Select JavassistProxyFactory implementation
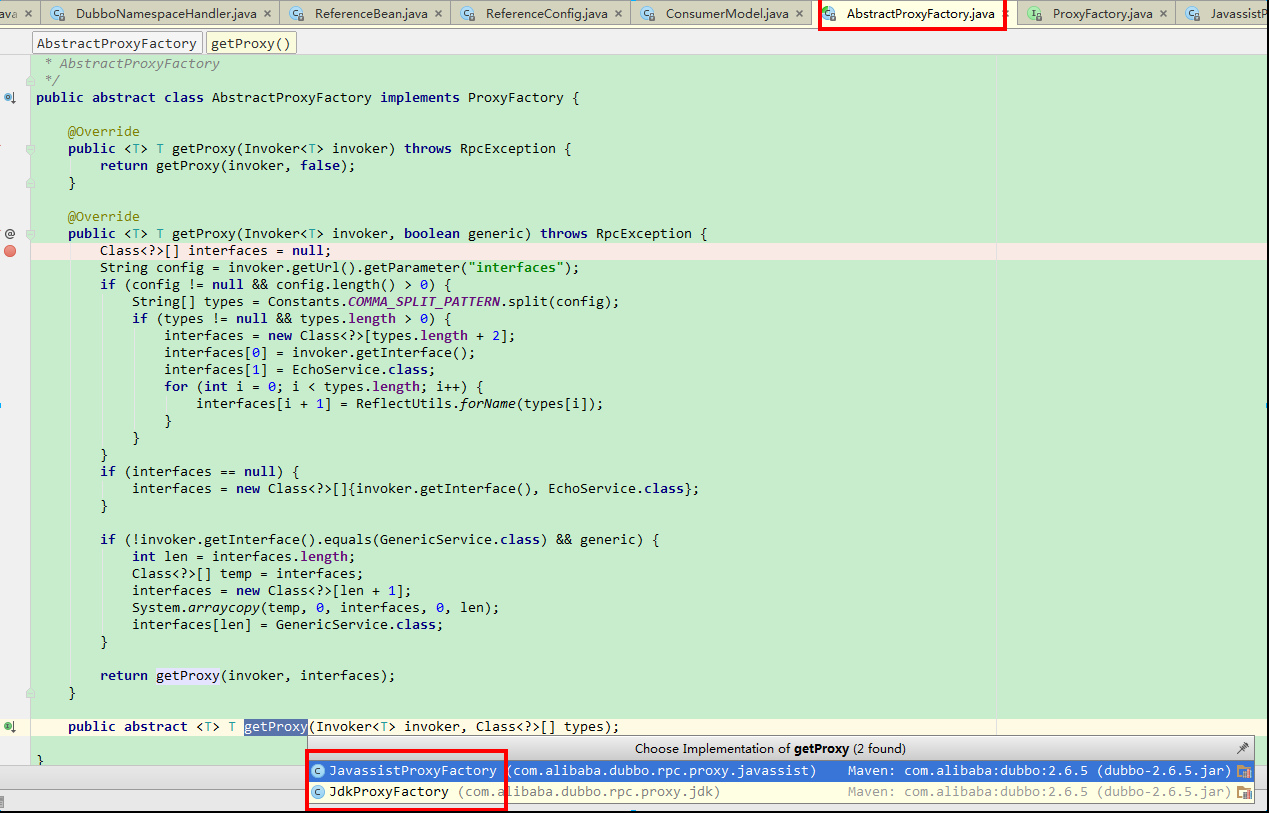The image size is (1269, 813). (412, 771)
